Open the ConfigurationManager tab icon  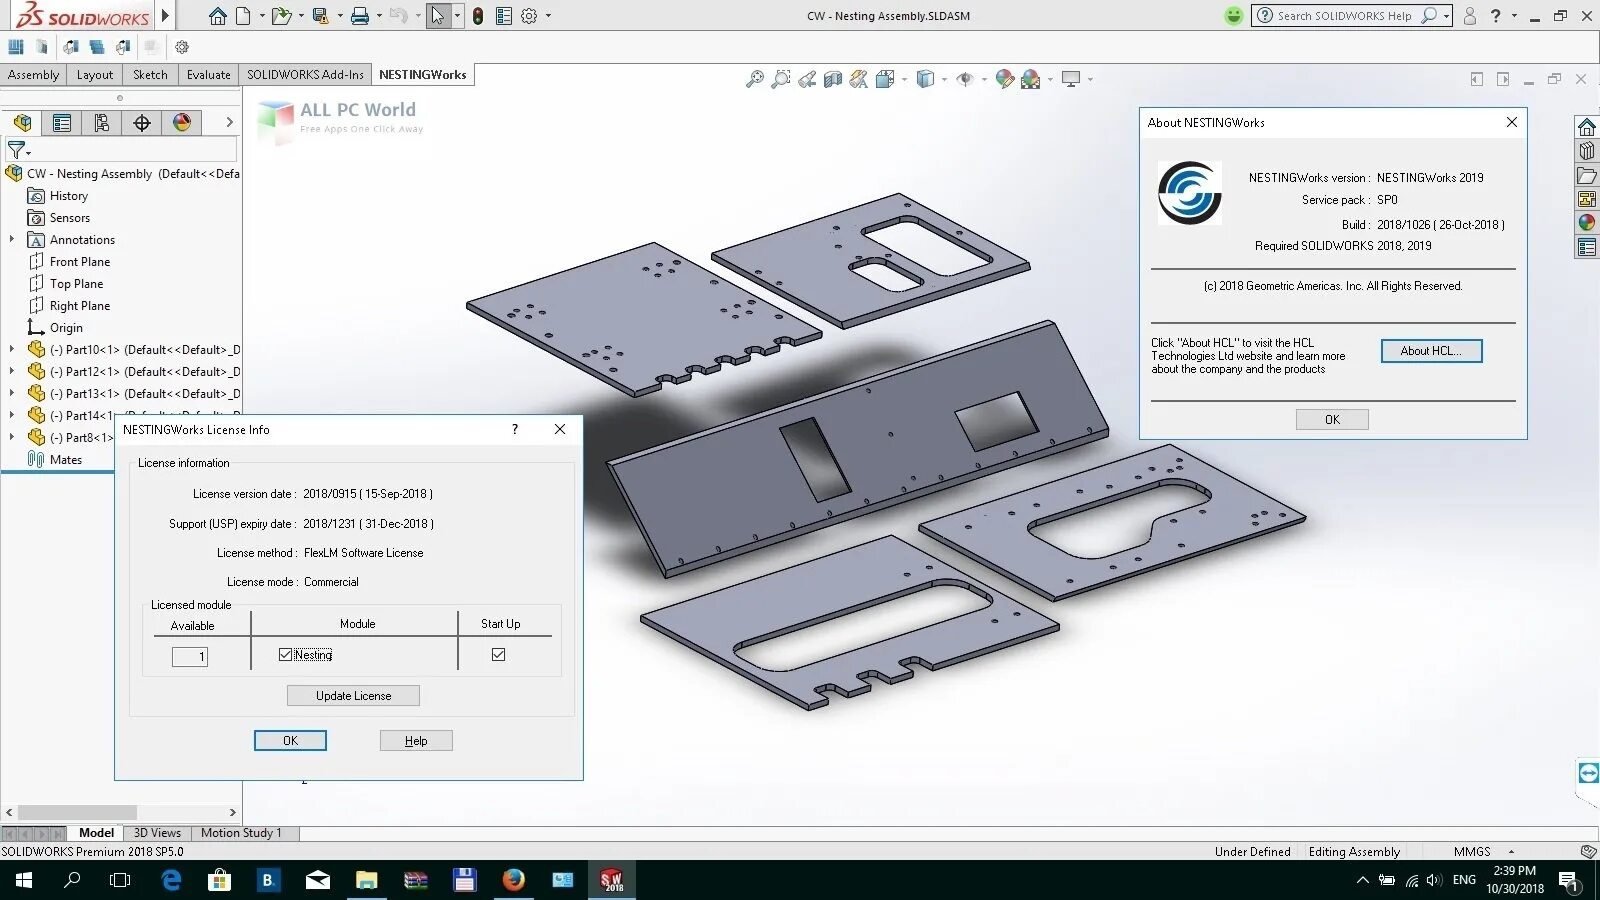(102, 123)
